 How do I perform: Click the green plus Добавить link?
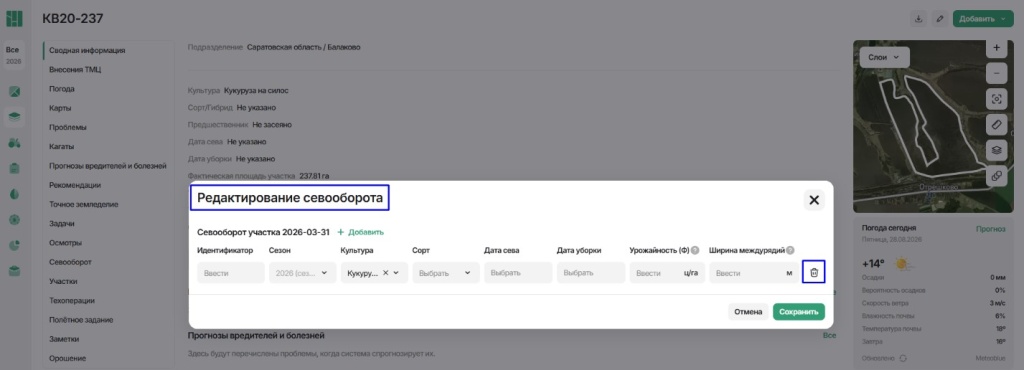[360, 232]
